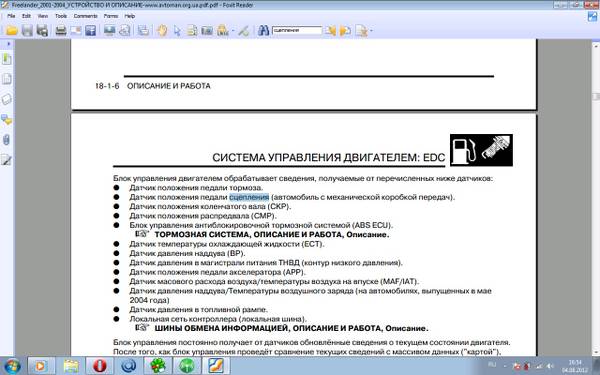Open the Attachments paperclip panel
Viewport: 600px width, 375px height.
(x=7, y=139)
